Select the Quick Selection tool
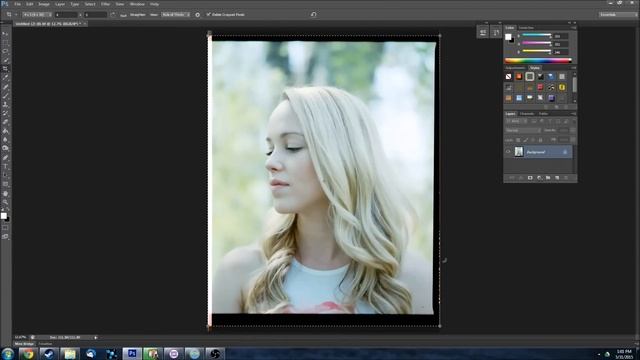 coord(5,60)
